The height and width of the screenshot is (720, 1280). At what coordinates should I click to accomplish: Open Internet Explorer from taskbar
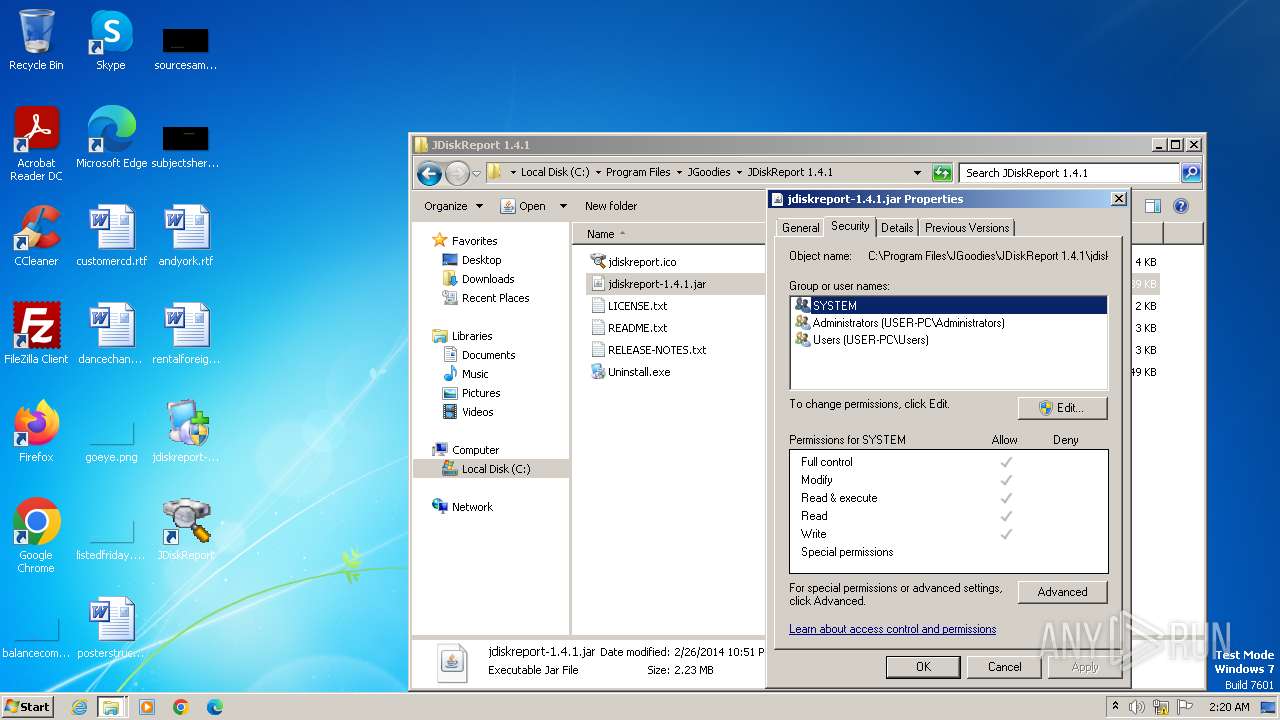79,707
